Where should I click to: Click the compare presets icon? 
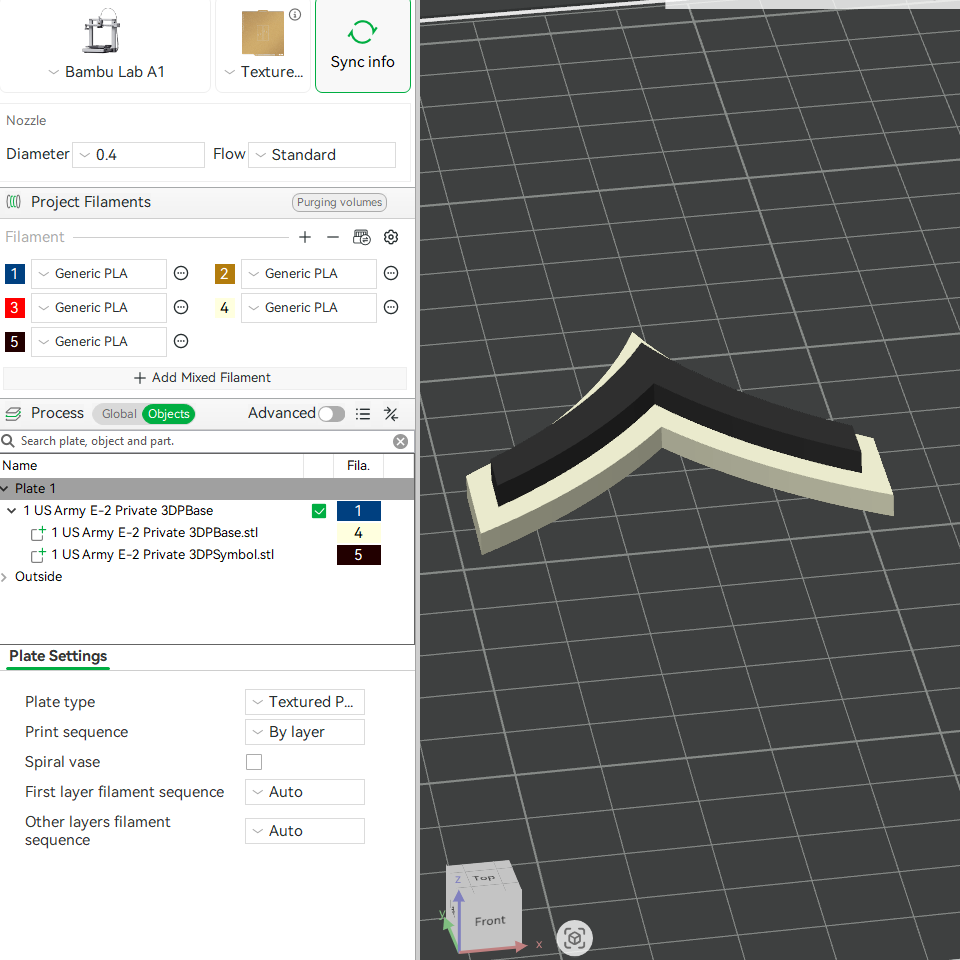(x=391, y=414)
